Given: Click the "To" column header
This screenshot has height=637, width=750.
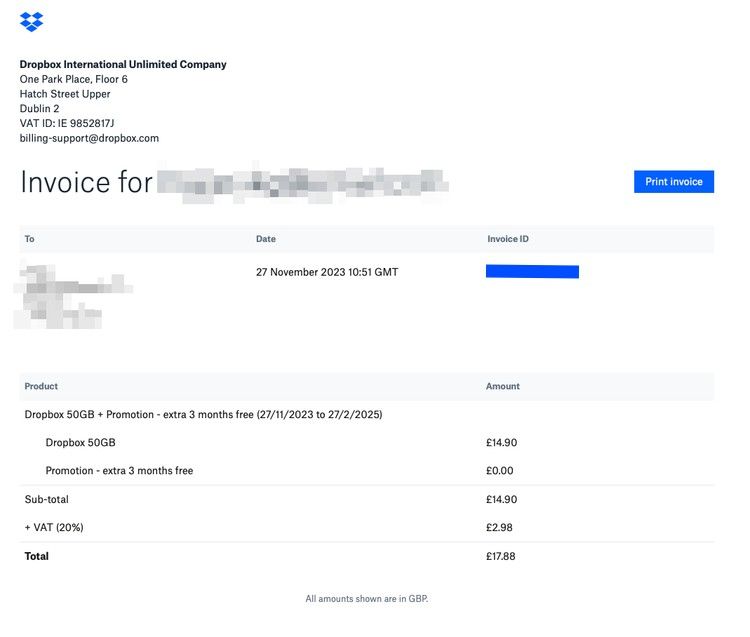Looking at the screenshot, I should [x=30, y=239].
